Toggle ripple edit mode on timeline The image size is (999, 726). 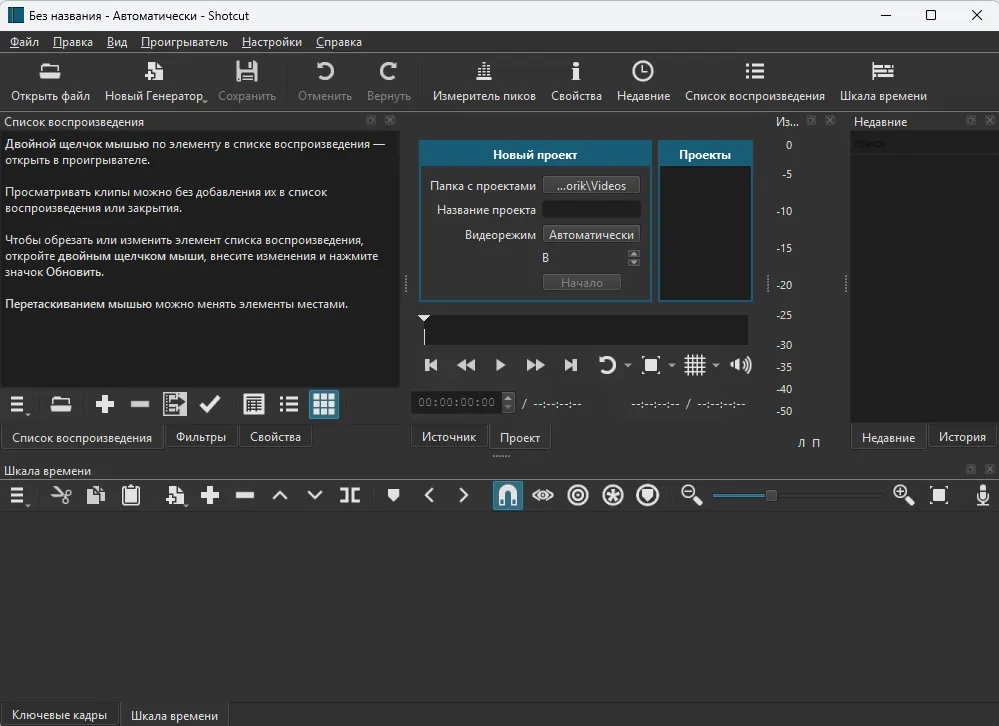[x=578, y=495]
